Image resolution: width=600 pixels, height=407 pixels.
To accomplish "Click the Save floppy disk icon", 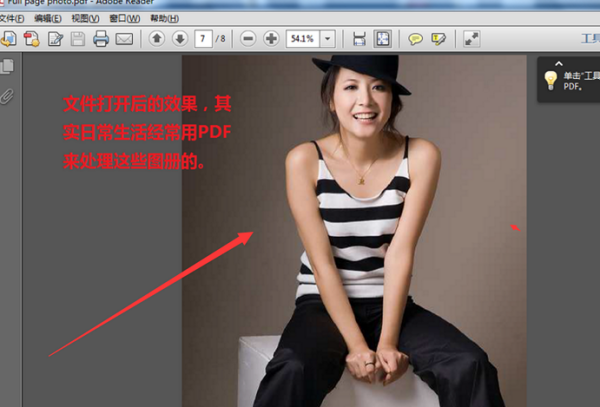I will point(78,39).
